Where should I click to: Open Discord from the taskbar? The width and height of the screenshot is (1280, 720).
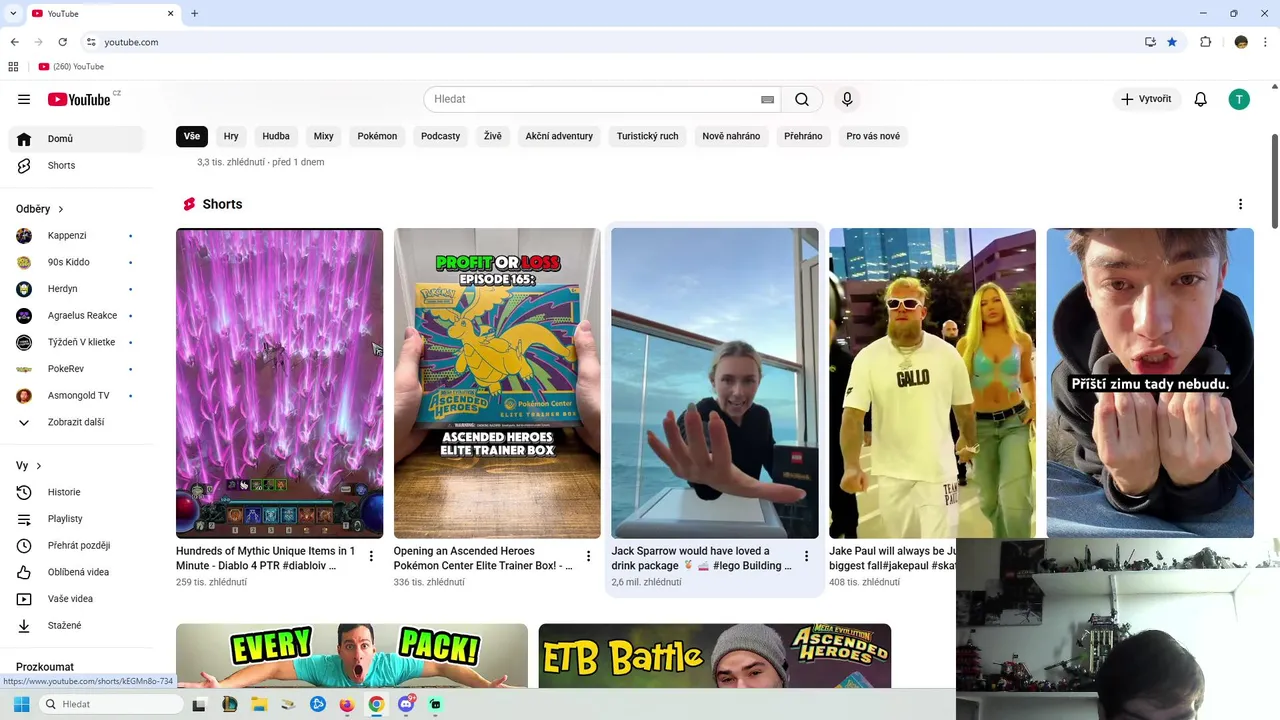[x=406, y=704]
